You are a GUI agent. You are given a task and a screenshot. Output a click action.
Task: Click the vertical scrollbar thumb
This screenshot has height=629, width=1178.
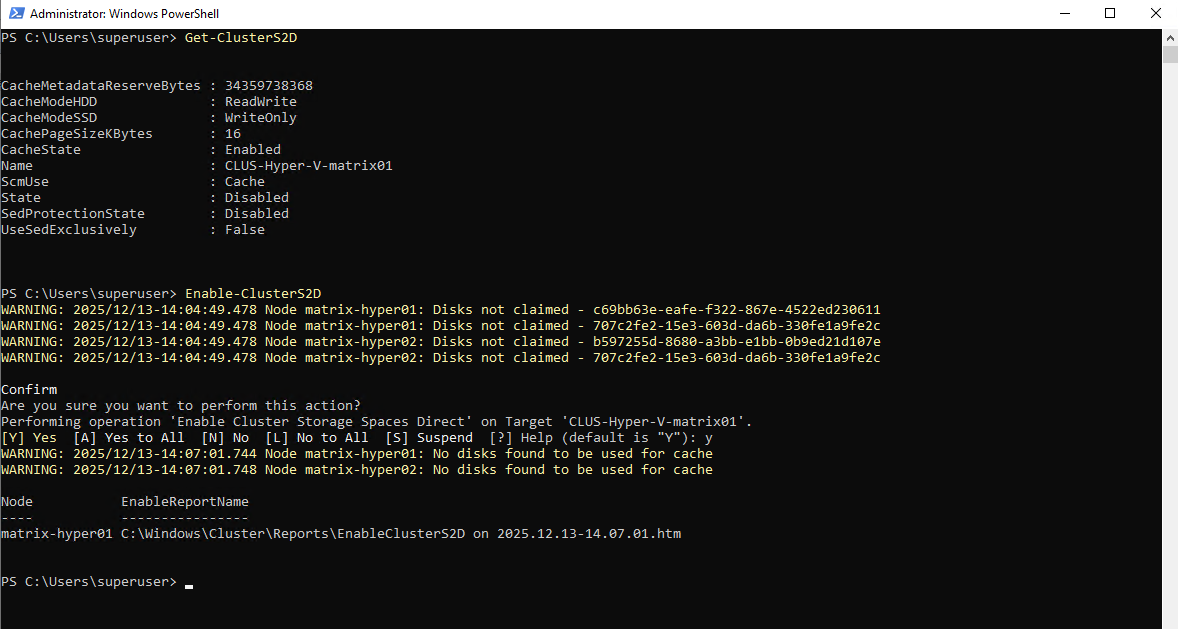click(x=1169, y=53)
